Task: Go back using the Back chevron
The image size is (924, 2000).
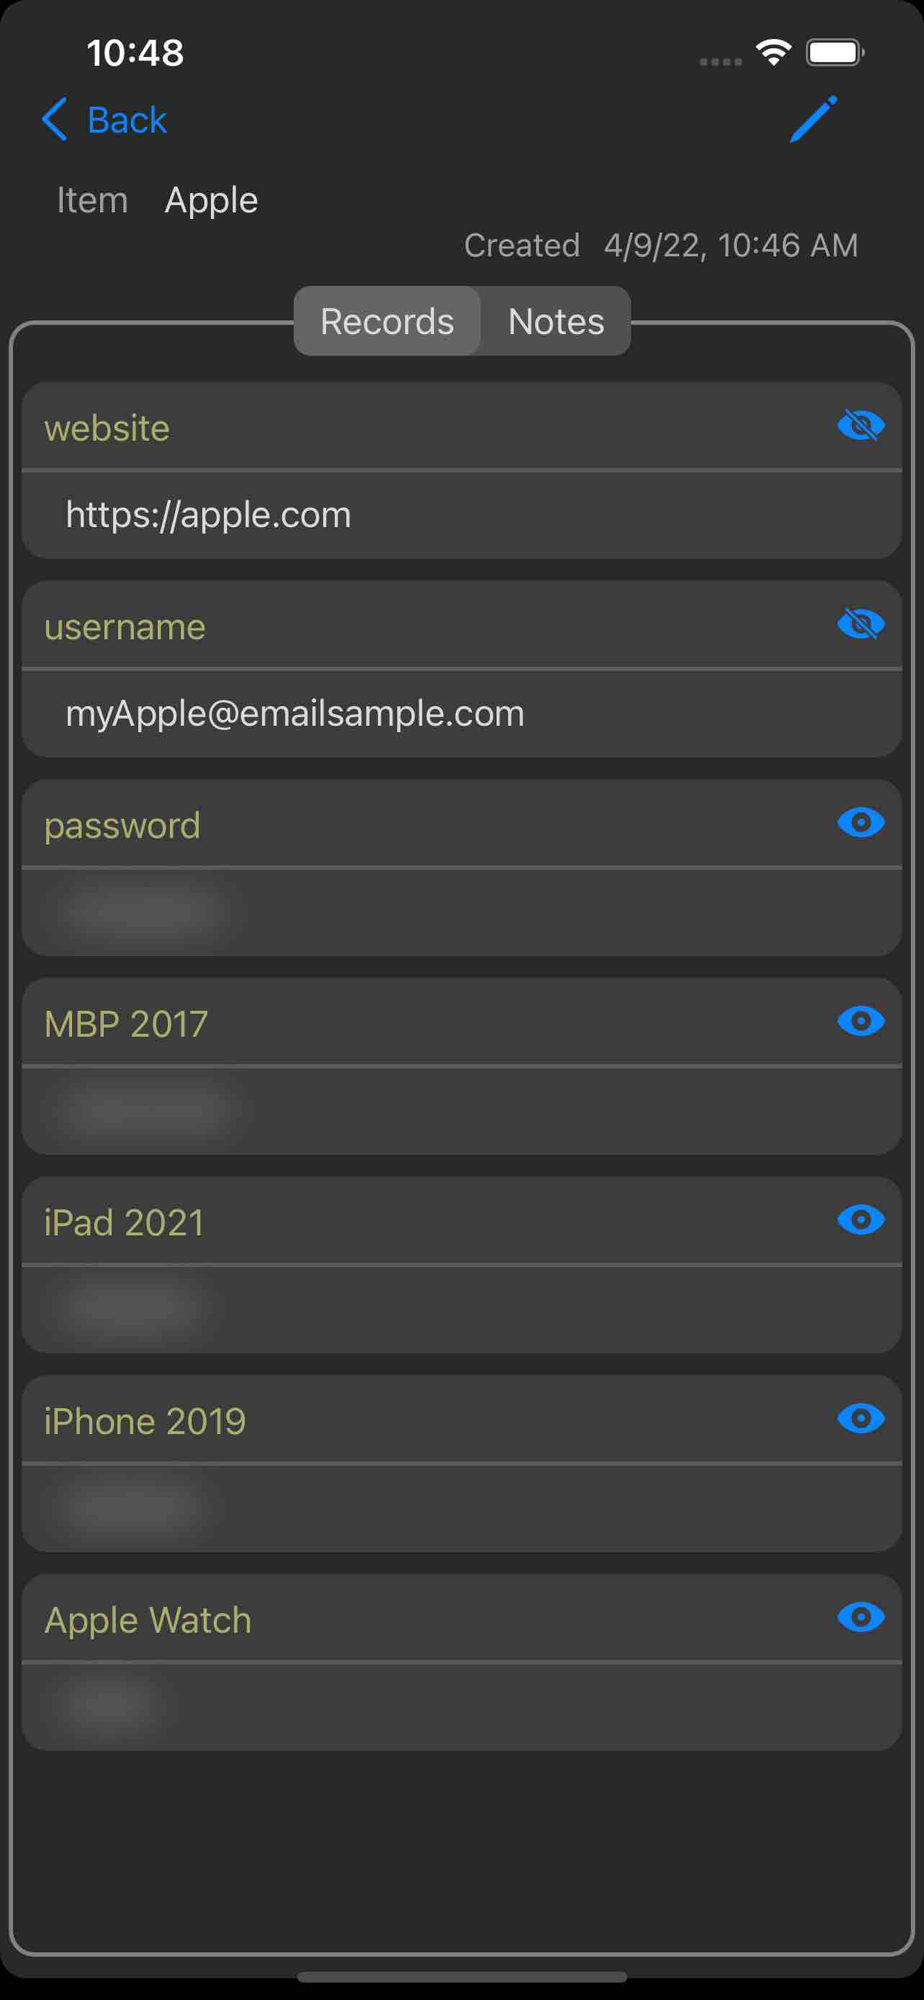Action: pos(55,120)
